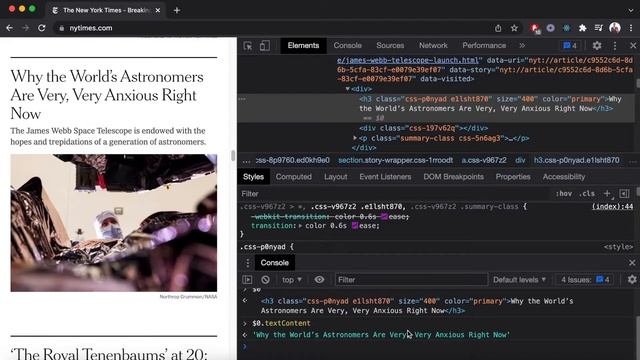
Task: Open the (index):44 source link
Action: tap(613, 207)
